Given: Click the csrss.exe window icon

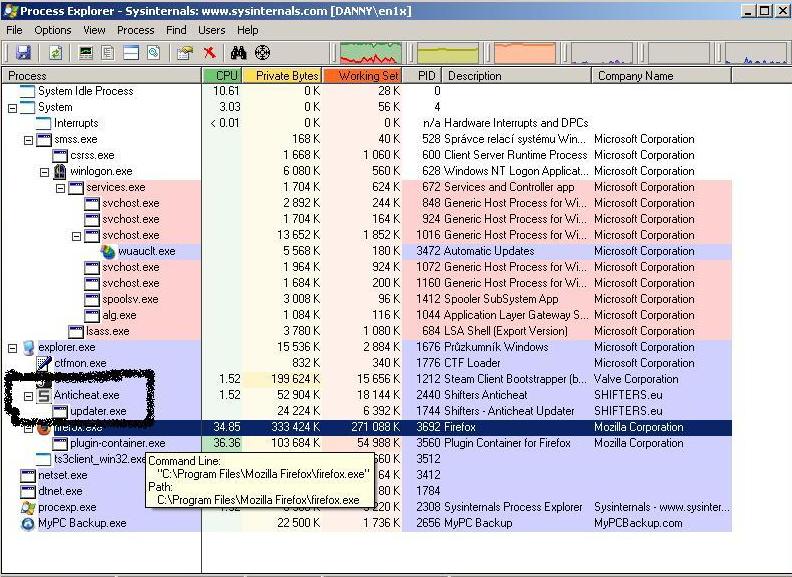Looking at the screenshot, I should click(x=60, y=155).
